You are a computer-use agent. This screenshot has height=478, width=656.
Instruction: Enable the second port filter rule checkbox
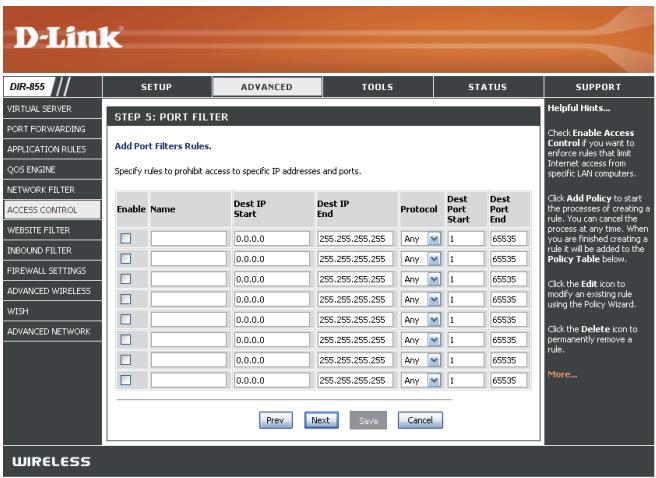point(126,258)
